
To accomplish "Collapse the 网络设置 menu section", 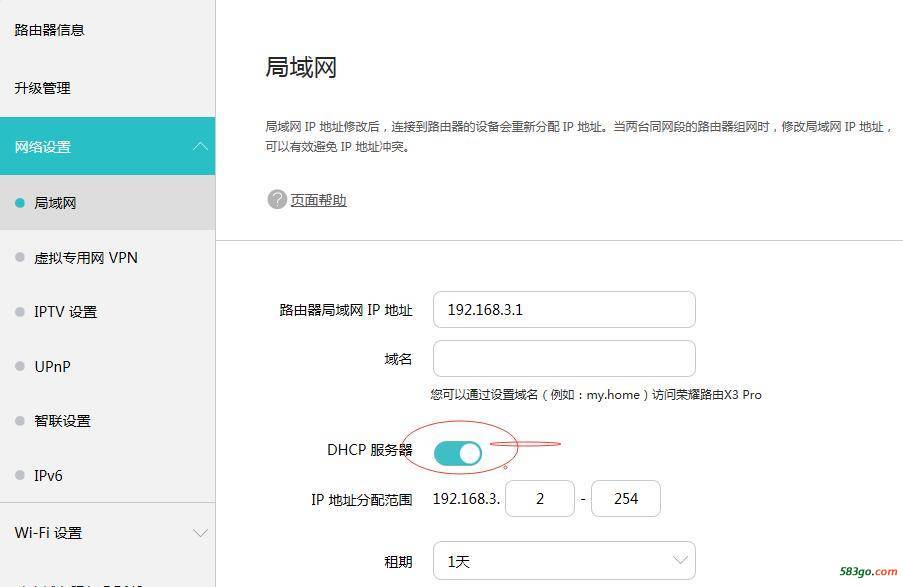I will tap(108, 146).
